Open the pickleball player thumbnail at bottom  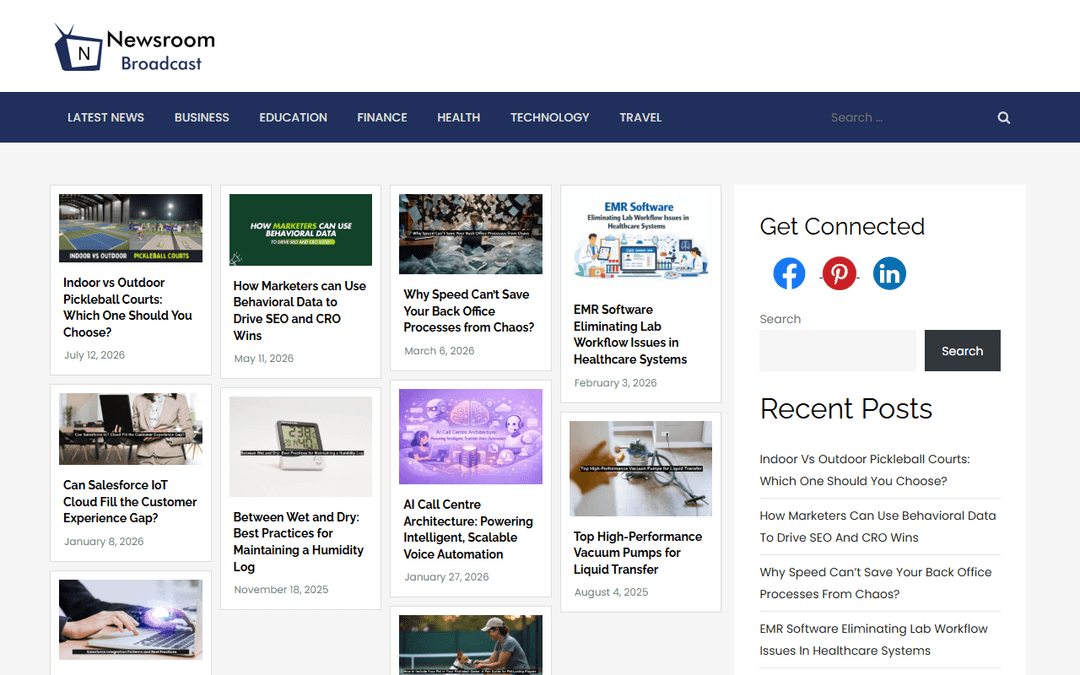[x=470, y=645]
